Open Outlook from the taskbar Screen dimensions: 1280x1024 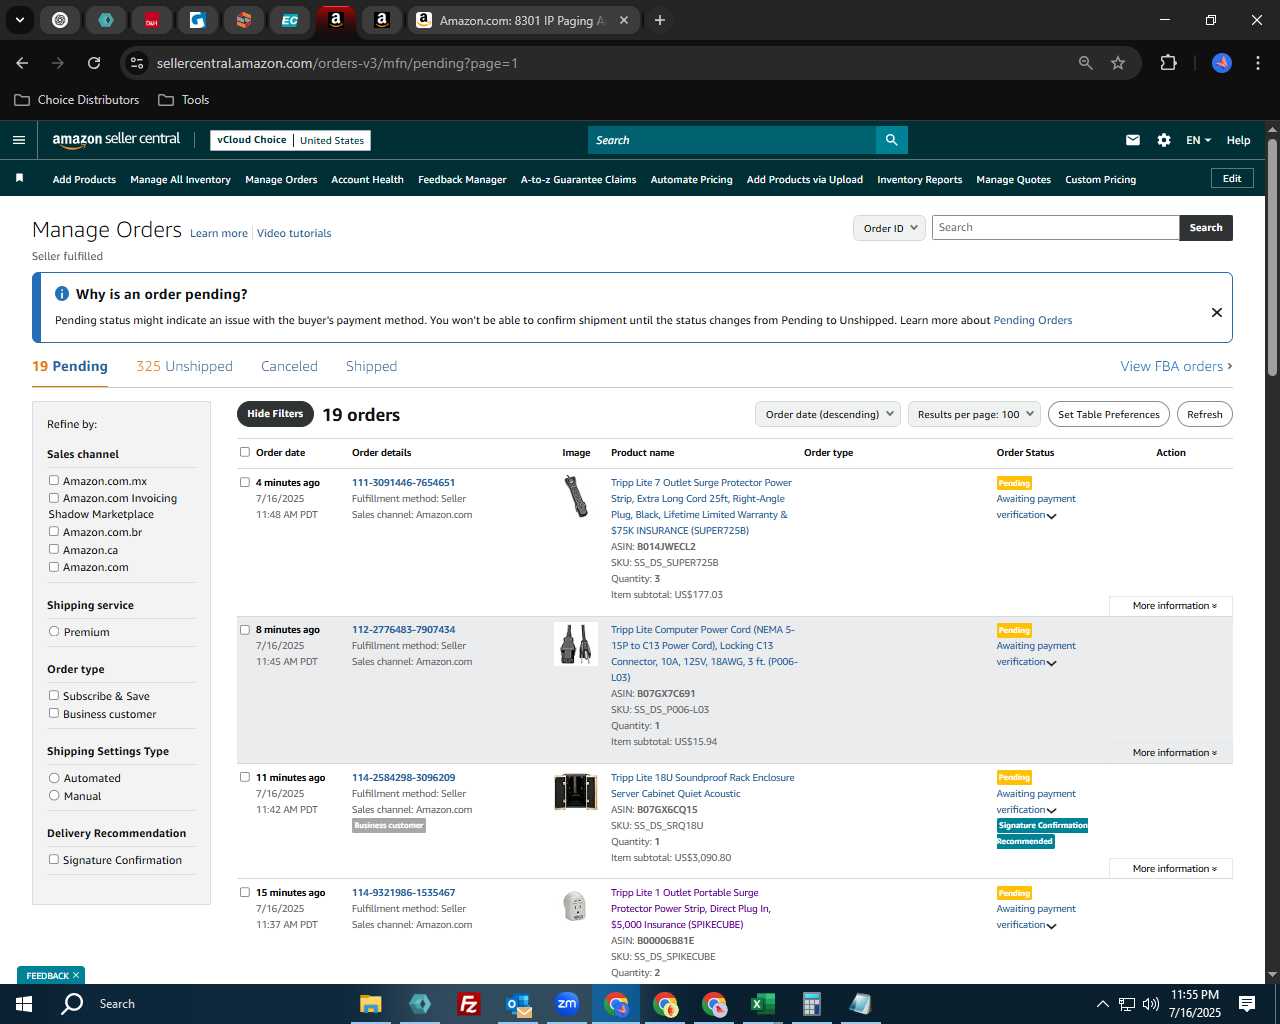pyautogui.click(x=518, y=1004)
